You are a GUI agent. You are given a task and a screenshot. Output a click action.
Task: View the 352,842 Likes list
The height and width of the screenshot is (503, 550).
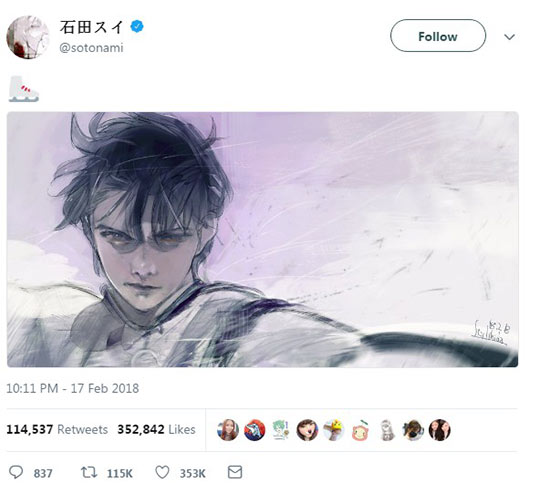(156, 430)
